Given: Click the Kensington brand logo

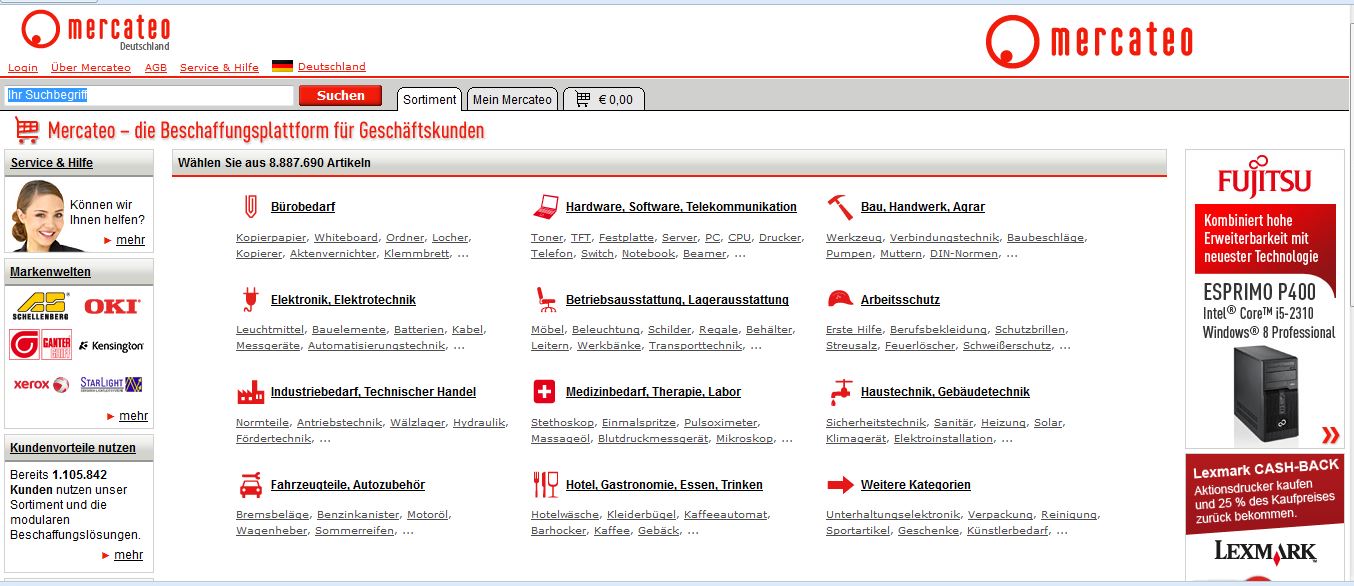Looking at the screenshot, I should (111, 346).
